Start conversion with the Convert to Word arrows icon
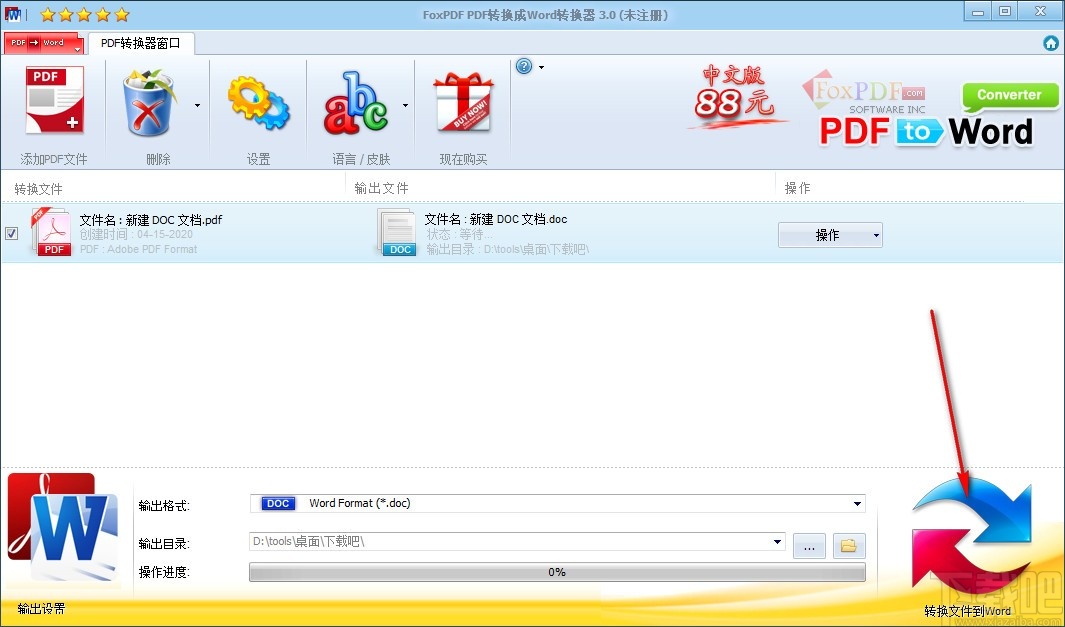 pos(971,537)
